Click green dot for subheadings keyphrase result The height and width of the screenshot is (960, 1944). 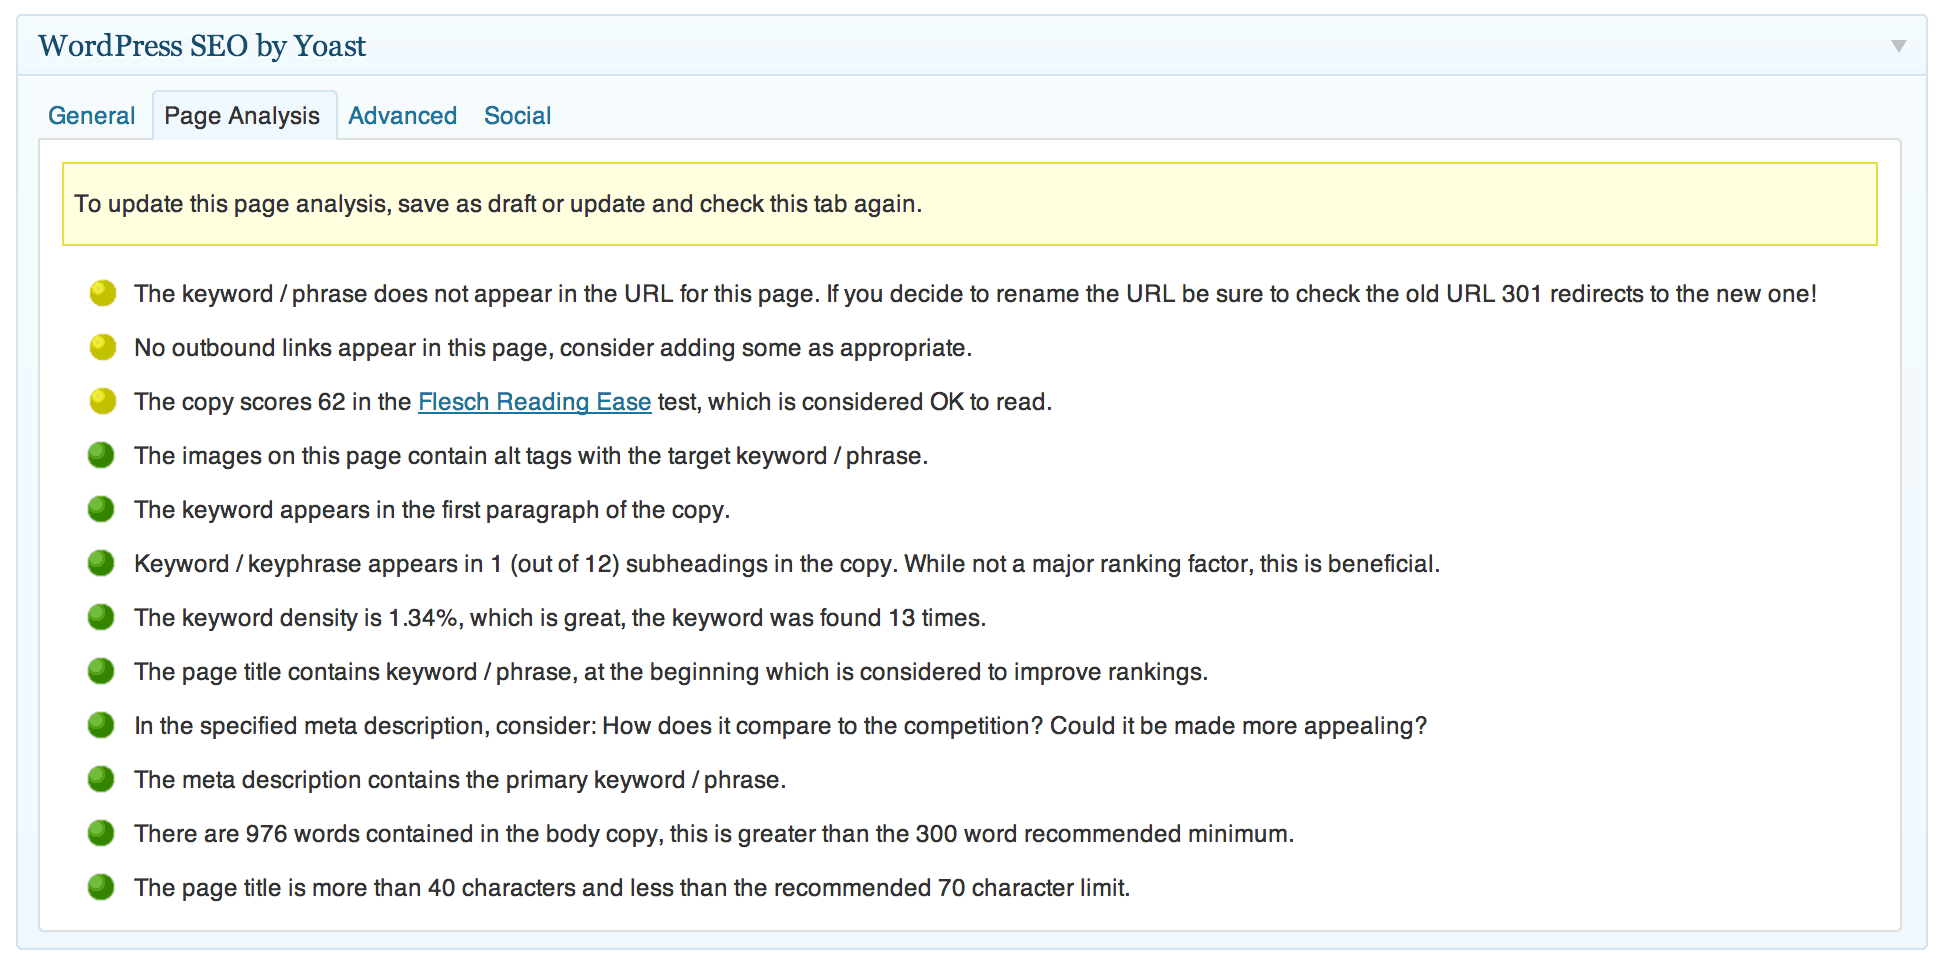pyautogui.click(x=101, y=563)
